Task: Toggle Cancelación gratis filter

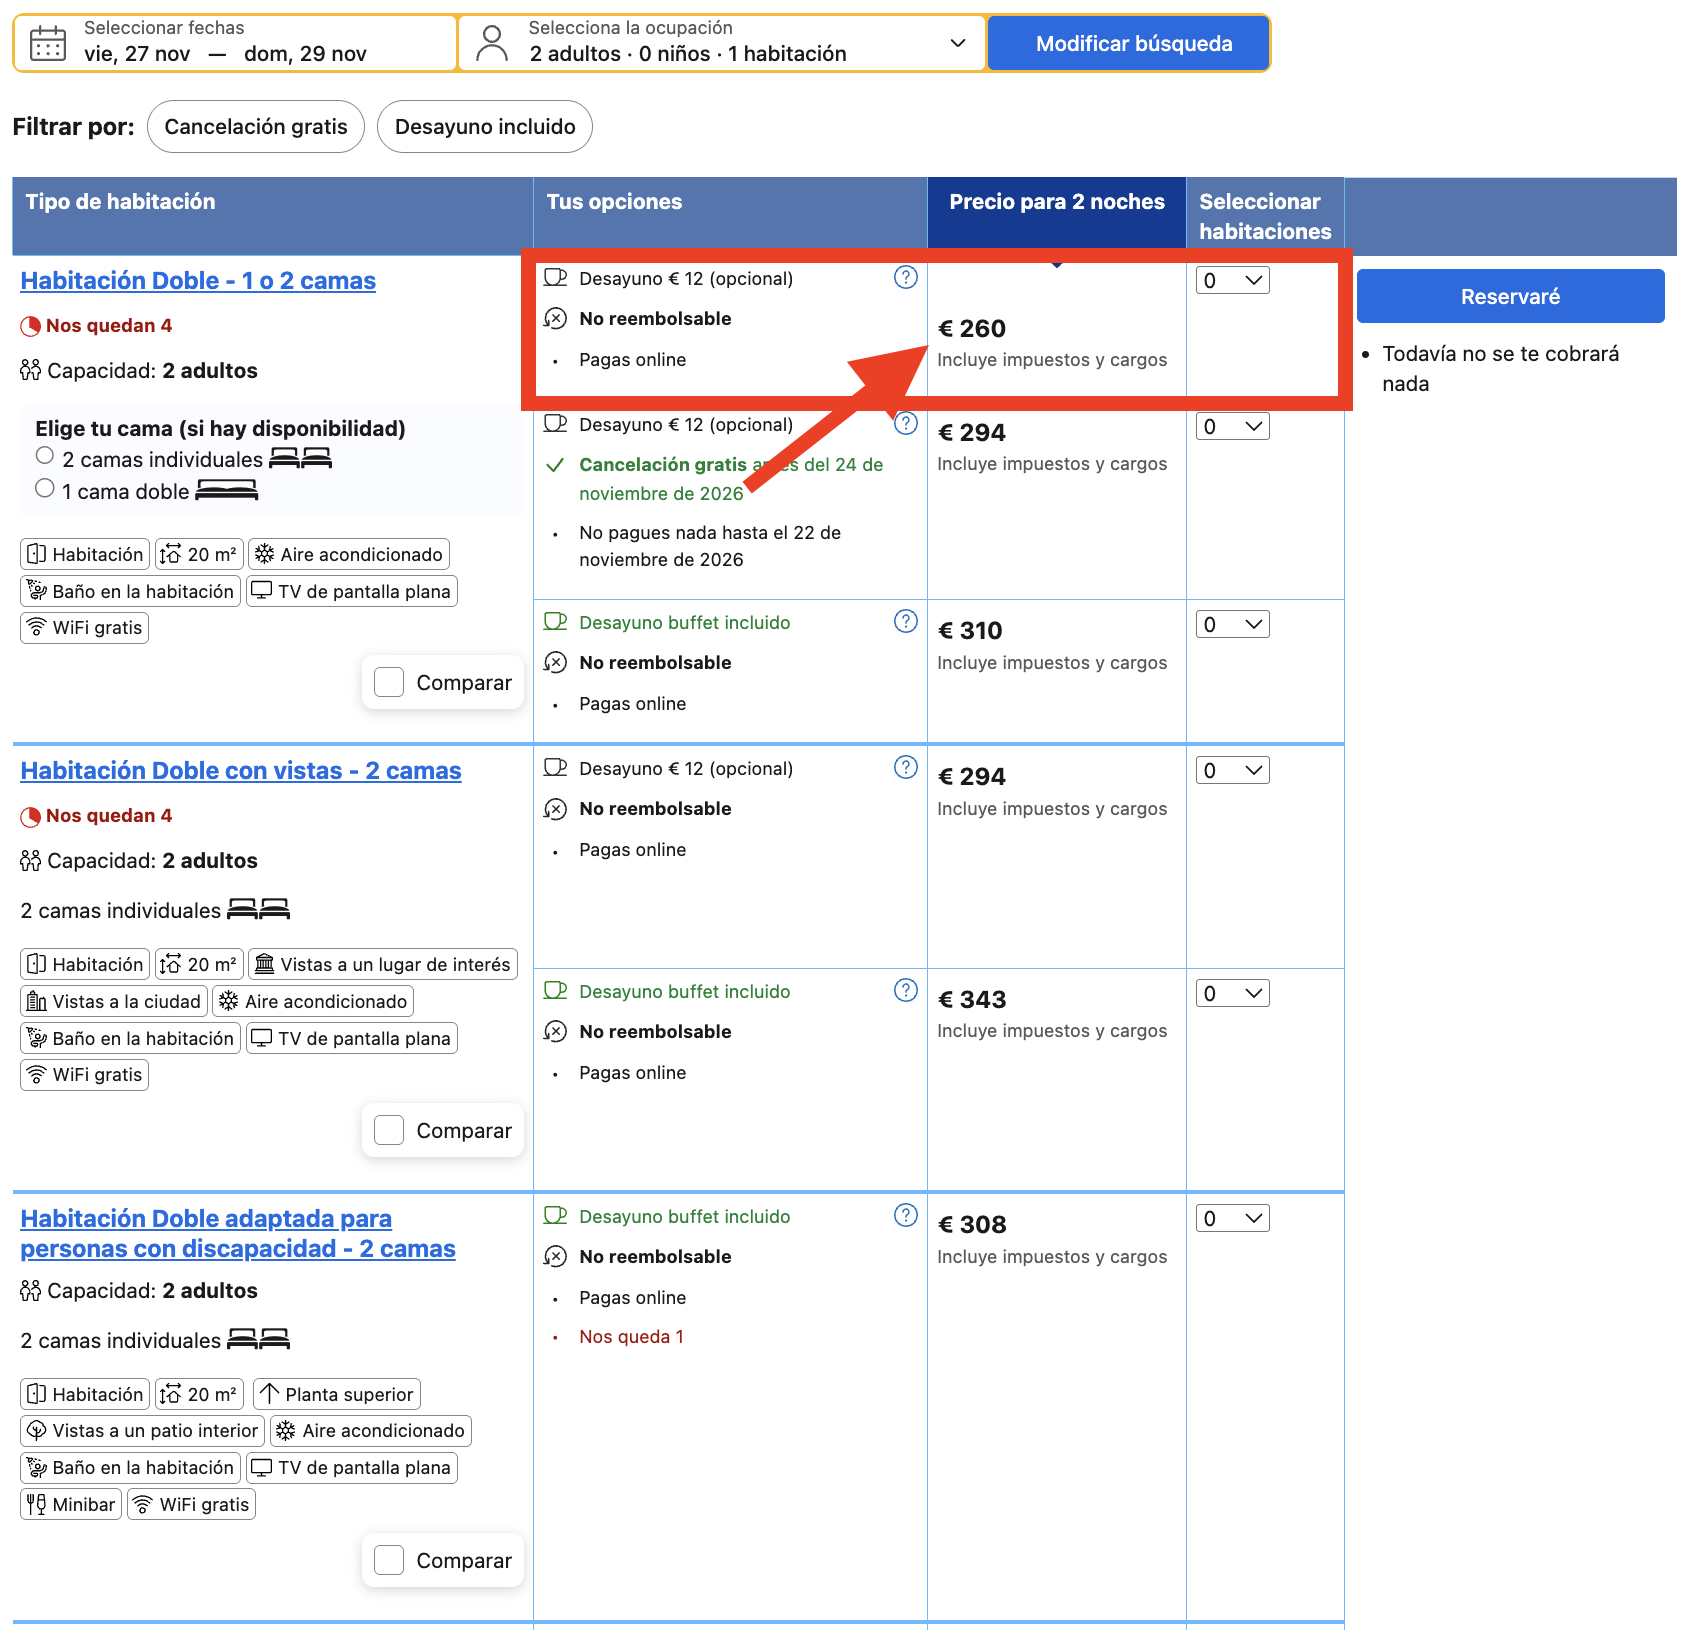Action: click(x=256, y=127)
